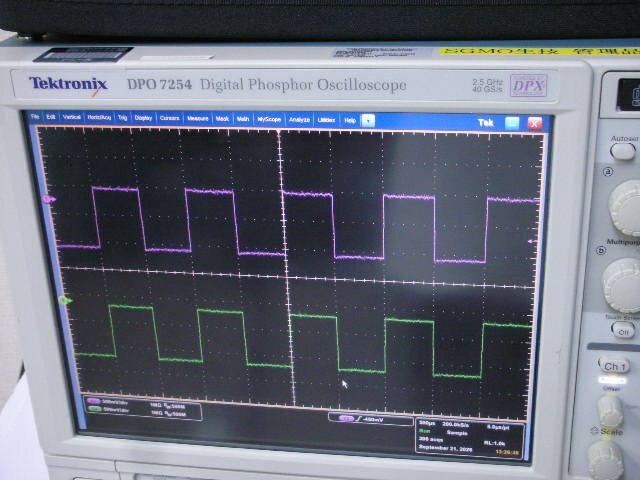Minimize the TekScope application window

point(512,123)
